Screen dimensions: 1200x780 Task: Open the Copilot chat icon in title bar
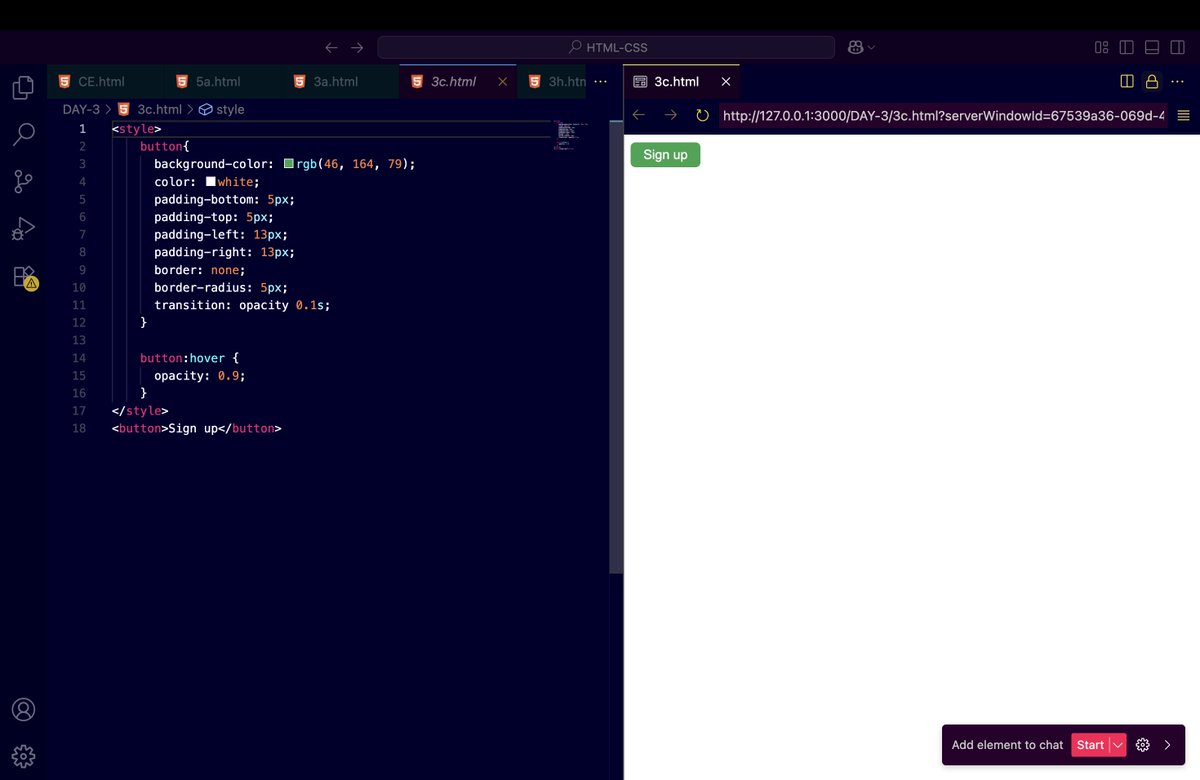pos(856,47)
